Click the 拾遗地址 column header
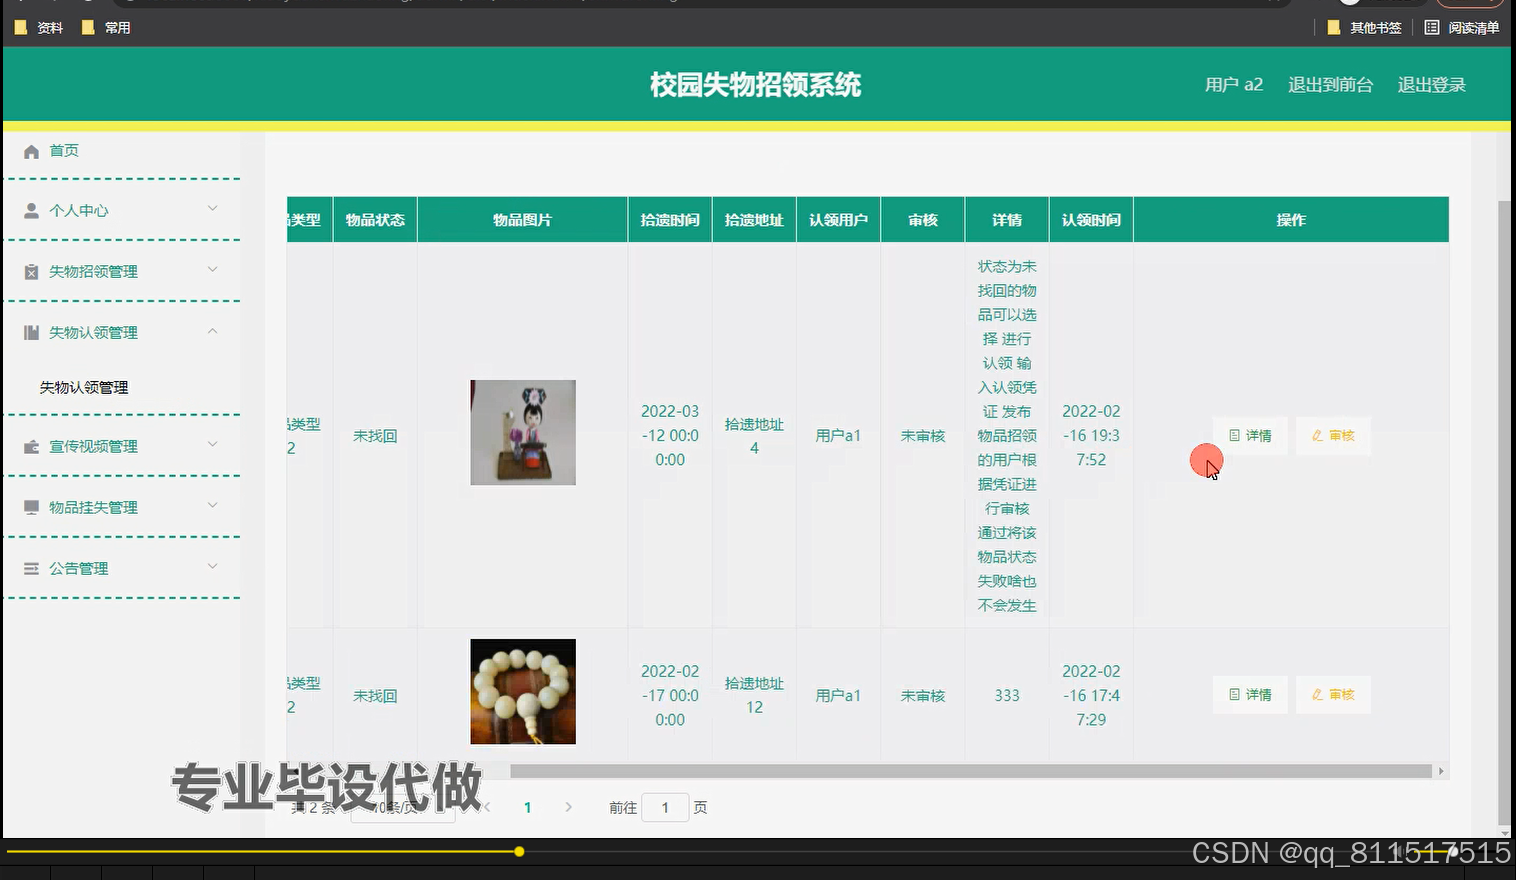This screenshot has height=880, width=1516. pos(754,220)
